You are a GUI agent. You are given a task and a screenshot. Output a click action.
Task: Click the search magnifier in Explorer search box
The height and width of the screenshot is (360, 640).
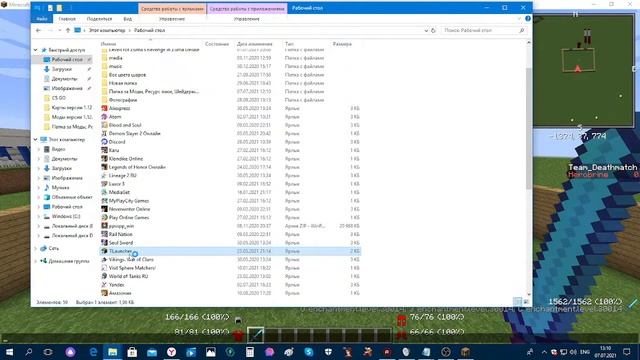pos(522,30)
